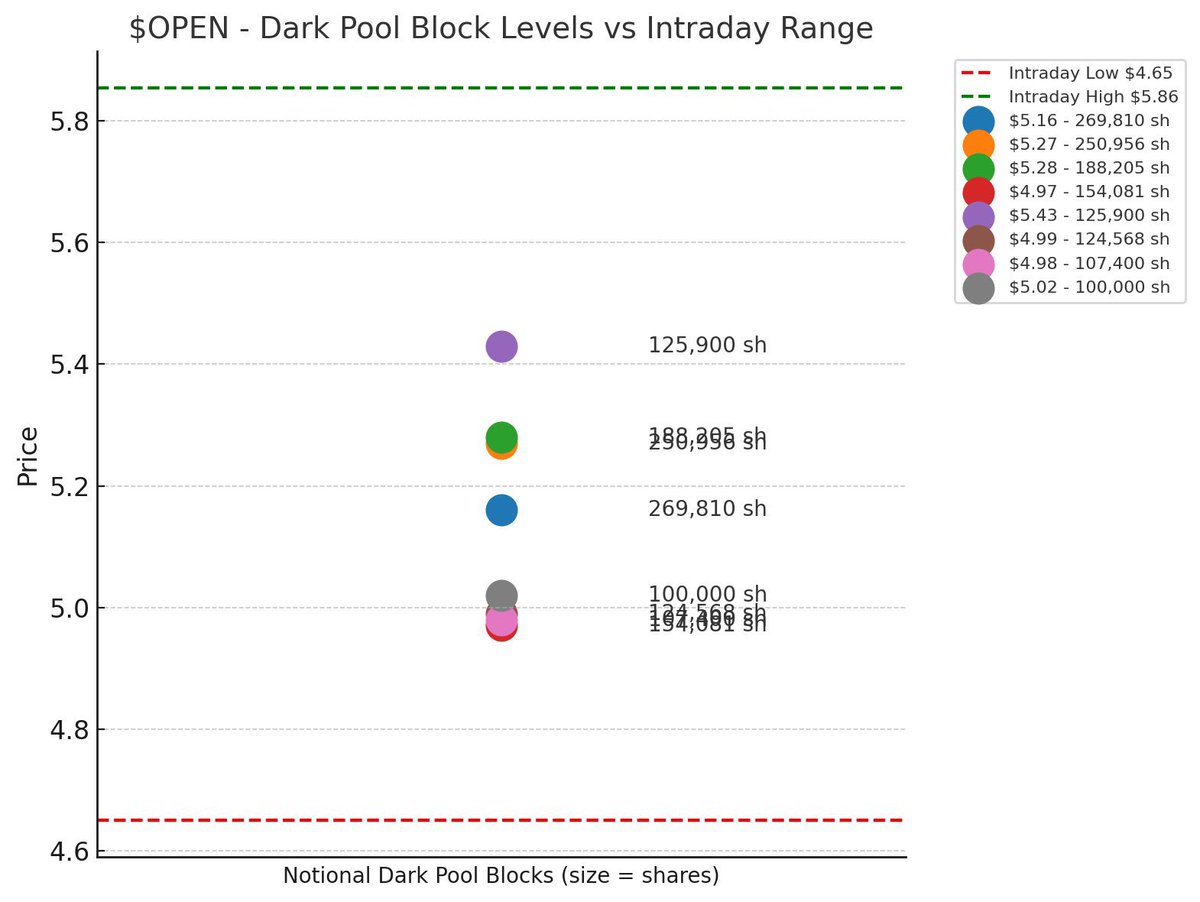The width and height of the screenshot is (1200, 902).
Task: Click the legend entry '$5.16 - 269,810 sh'
Action: [1065, 121]
